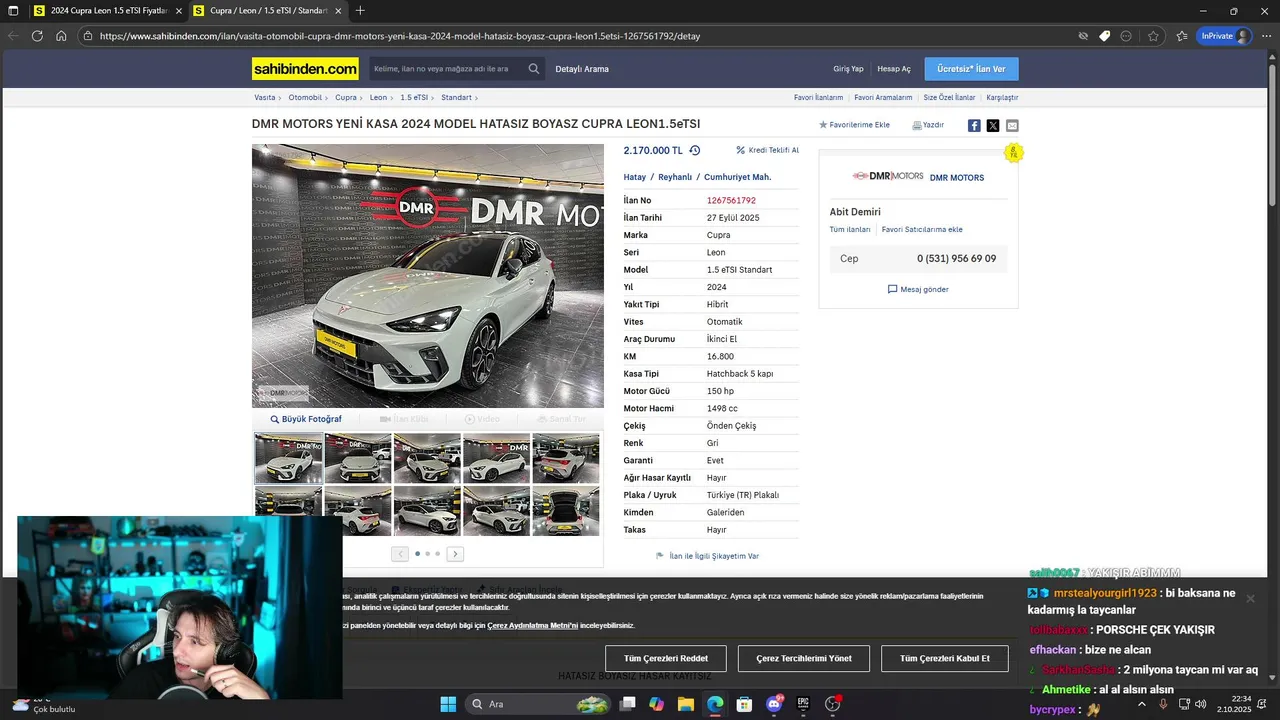This screenshot has height=720, width=1280.
Task: Click the search magnifier icon in site header
Action: [x=534, y=69]
